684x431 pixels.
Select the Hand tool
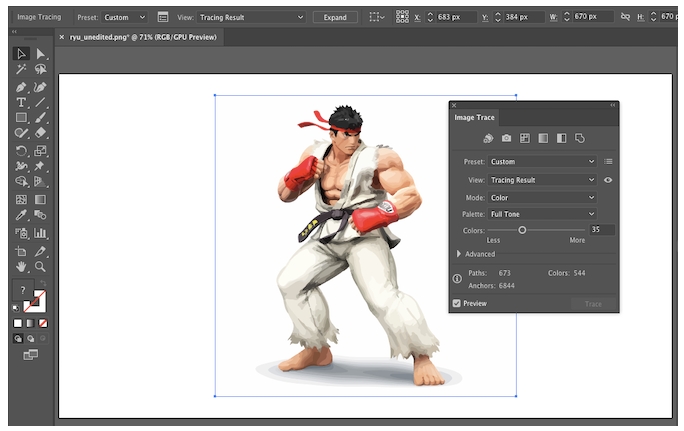21,267
